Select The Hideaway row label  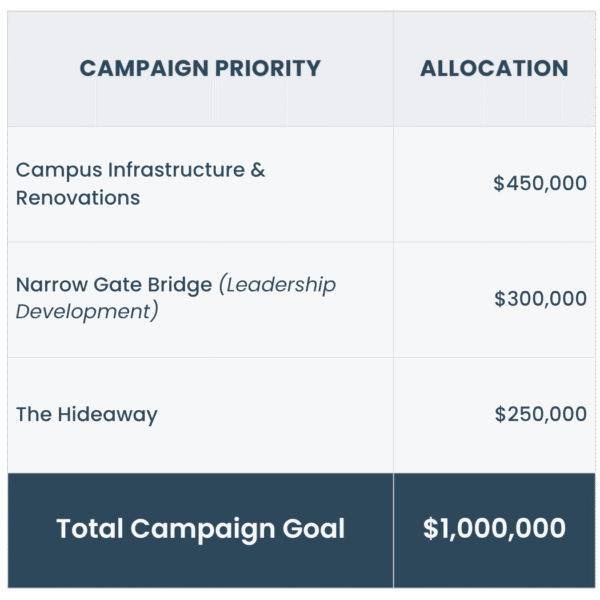[x=86, y=414]
